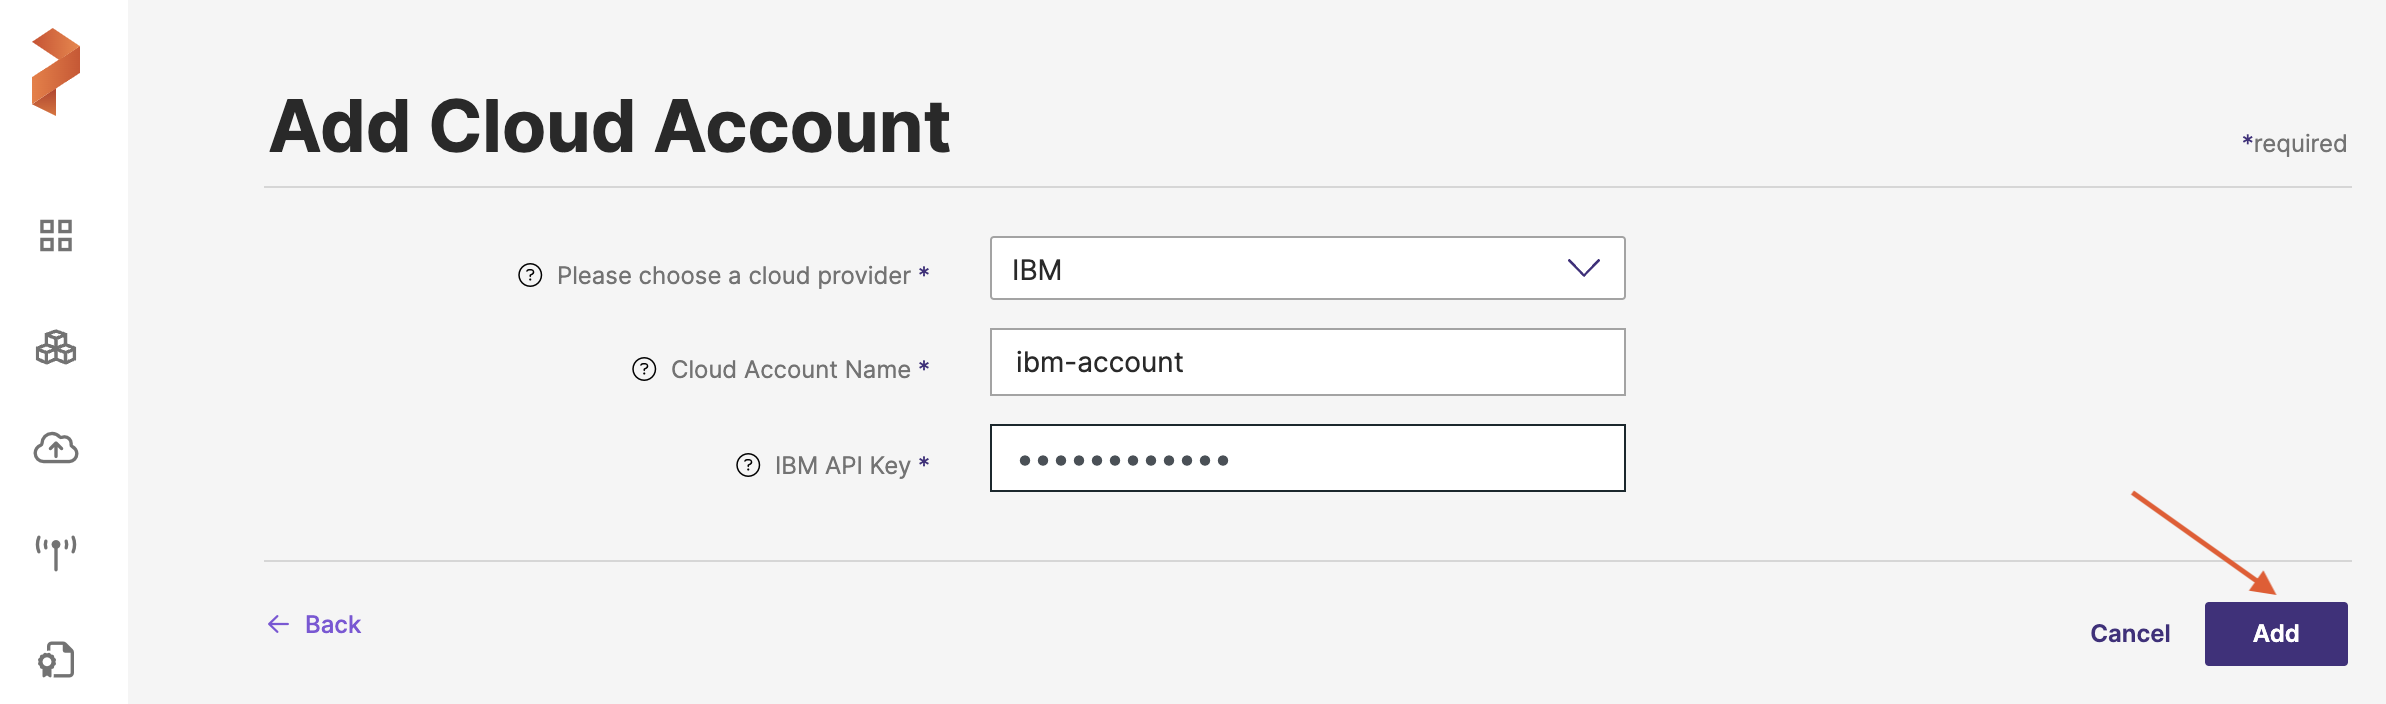The height and width of the screenshot is (704, 2386).
Task: Click the 'Cloud Account Name' label text
Action: pos(790,369)
